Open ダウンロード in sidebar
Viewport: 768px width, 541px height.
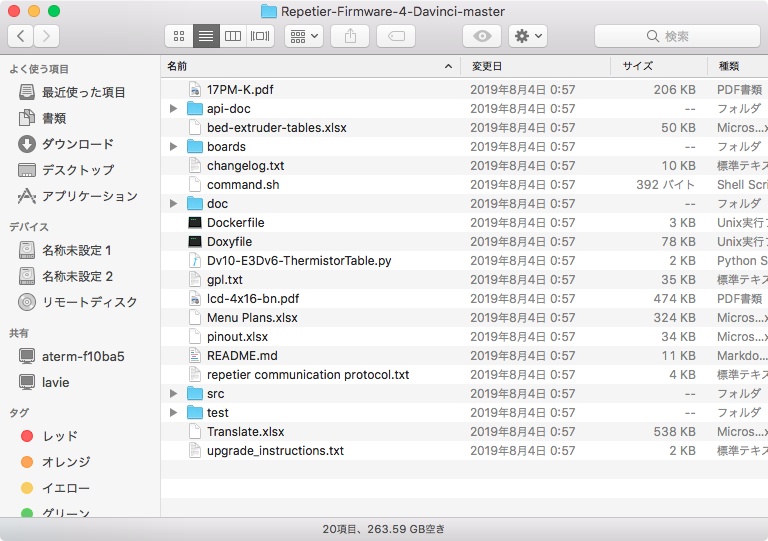[77, 144]
